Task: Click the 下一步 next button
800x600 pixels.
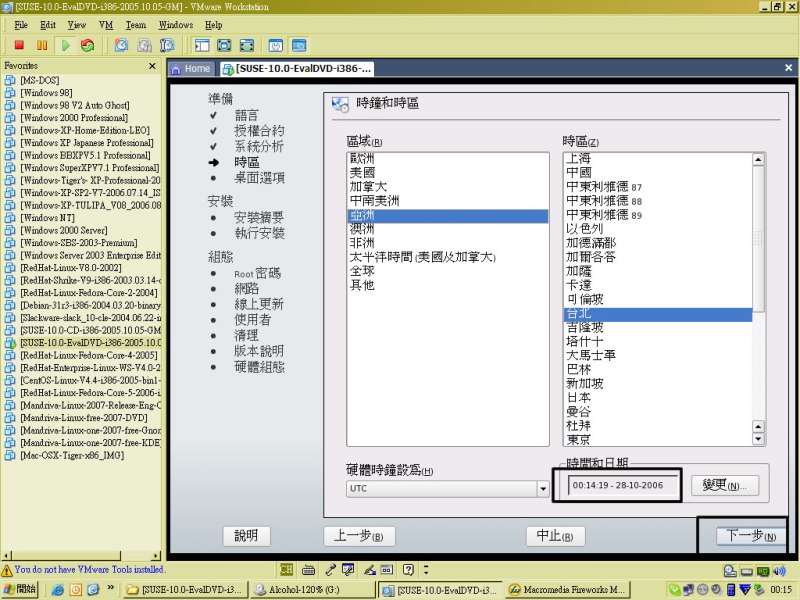Action: click(751, 536)
